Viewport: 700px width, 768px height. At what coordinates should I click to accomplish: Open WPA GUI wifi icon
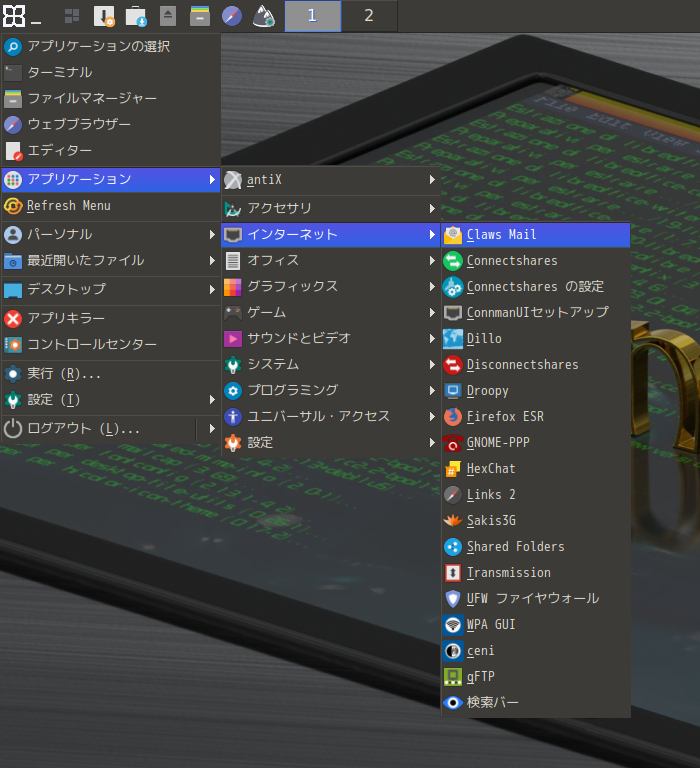pos(453,624)
